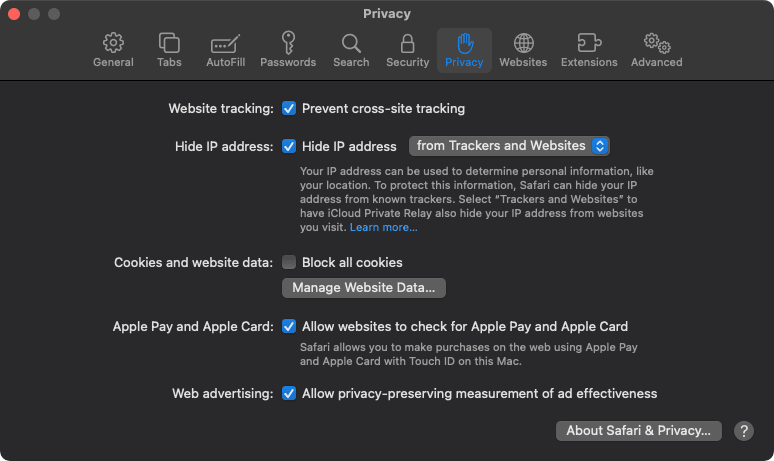Image resolution: width=774 pixels, height=461 pixels.
Task: Toggle Allow websites to check for Apple Pay
Action: pyautogui.click(x=289, y=326)
